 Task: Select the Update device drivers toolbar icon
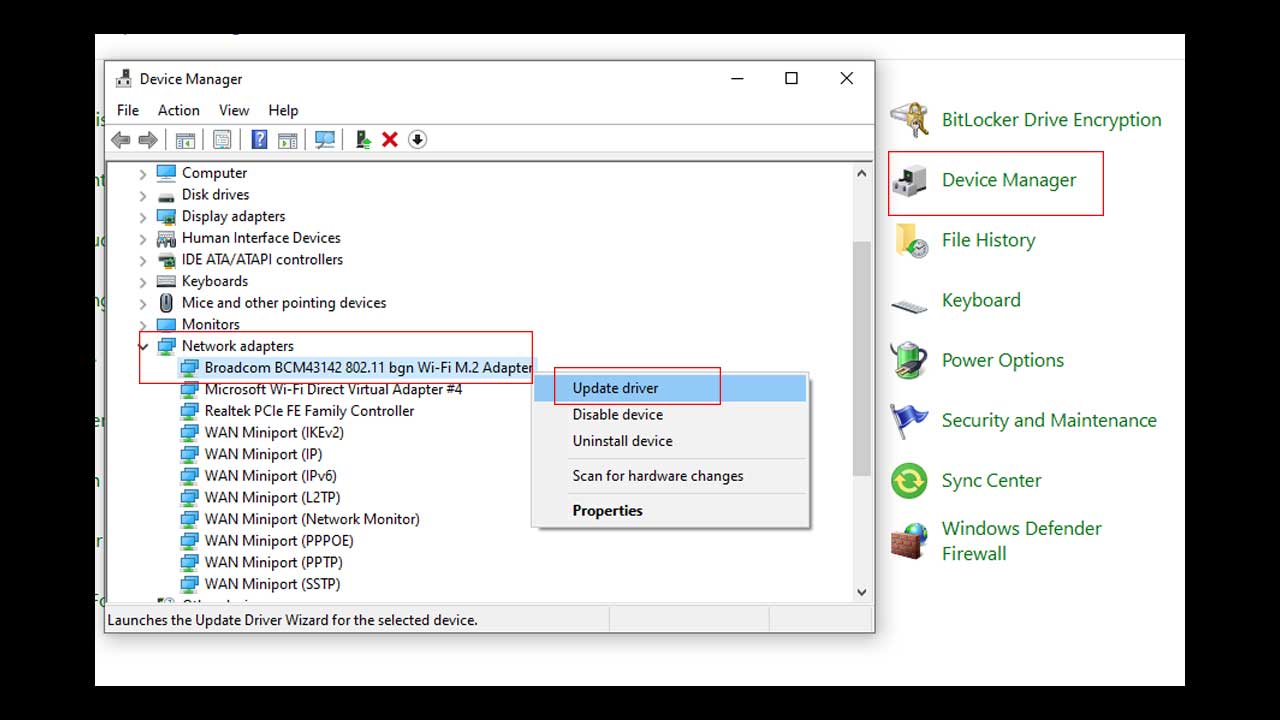(363, 139)
